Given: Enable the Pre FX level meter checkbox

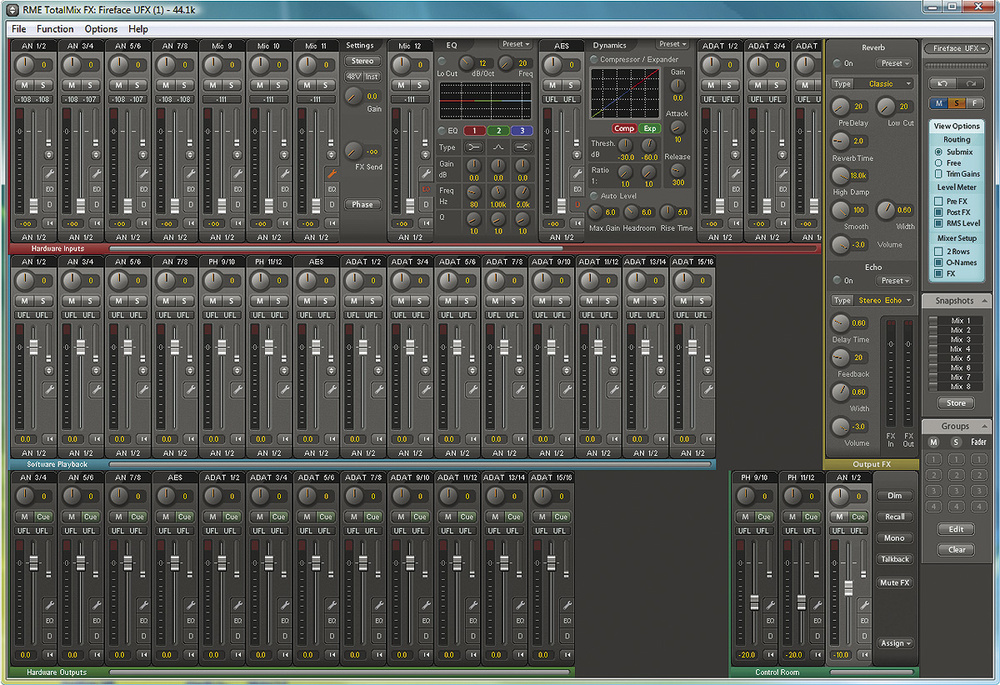Looking at the screenshot, I should tap(937, 201).
